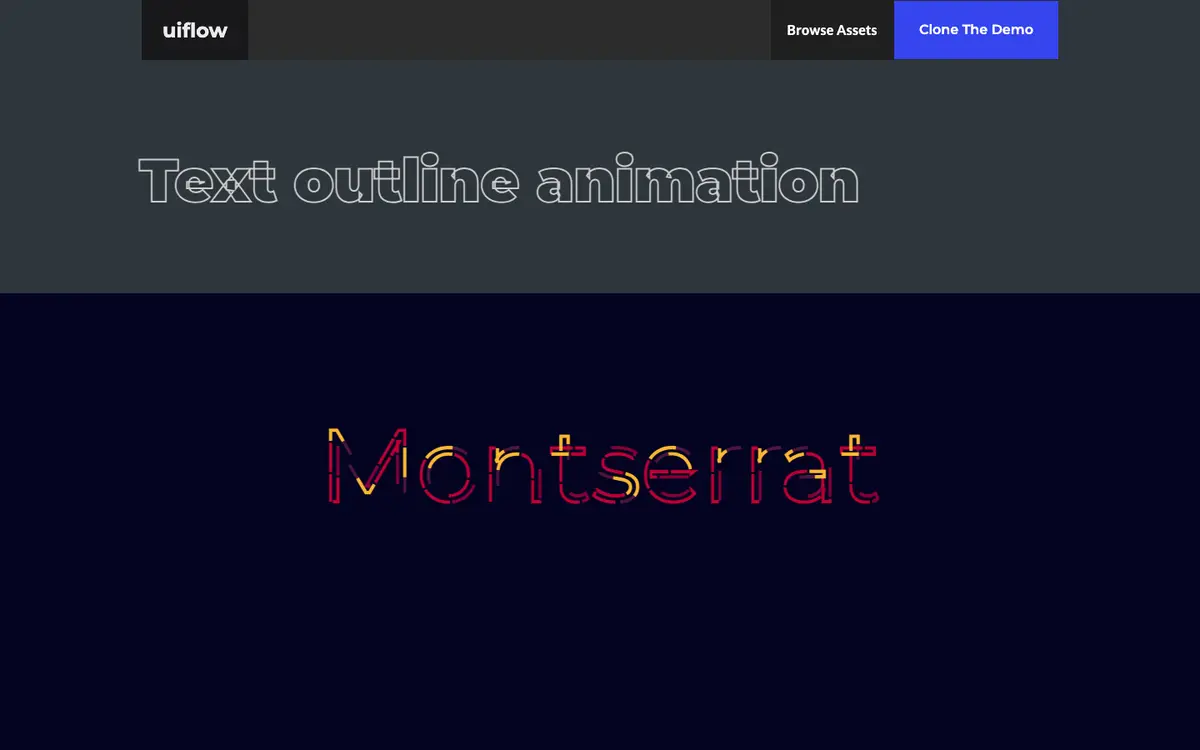Viewport: 1200px width, 750px height.
Task: Click the animated Montserrat text
Action: click(603, 467)
